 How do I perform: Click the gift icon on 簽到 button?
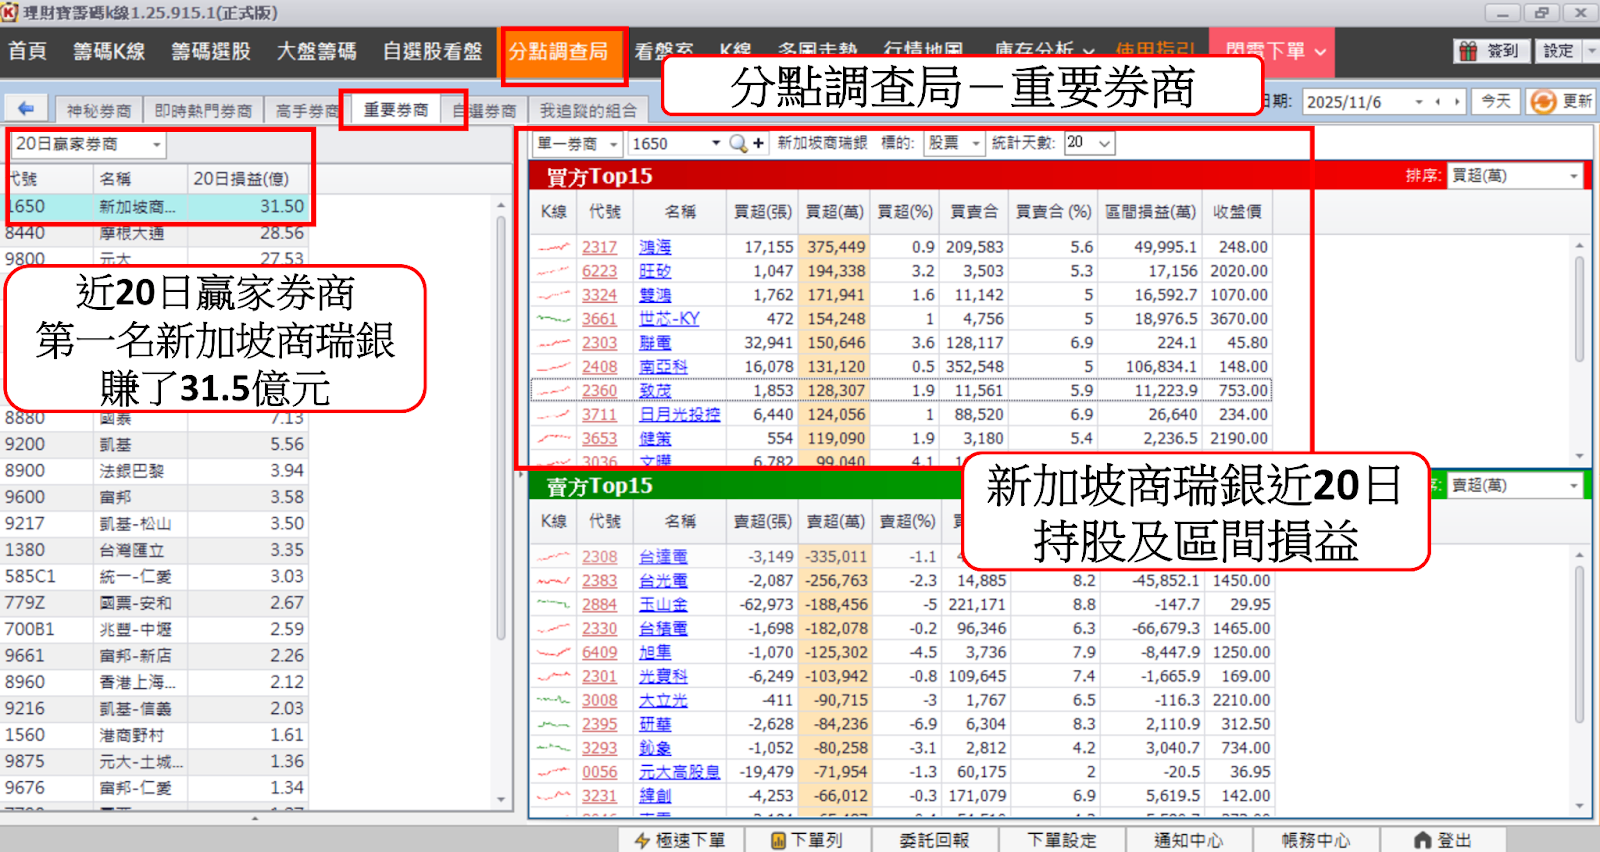point(1468,51)
